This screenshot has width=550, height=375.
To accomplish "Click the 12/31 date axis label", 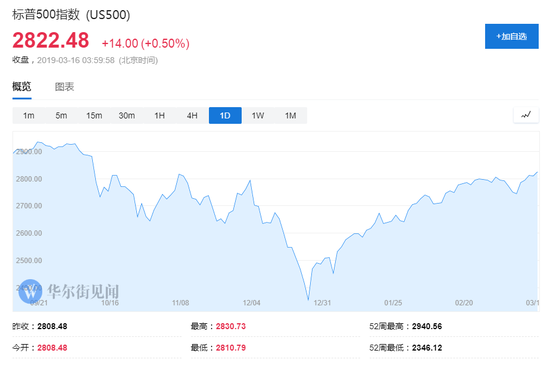I will [322, 303].
